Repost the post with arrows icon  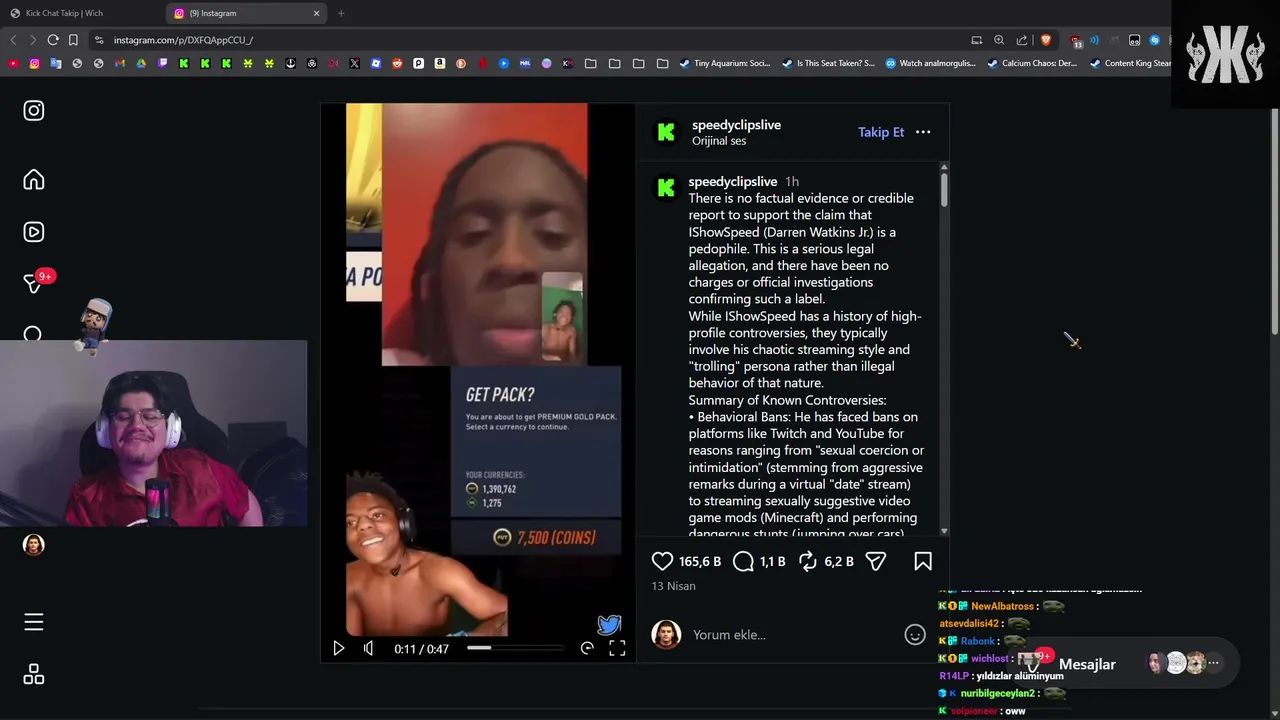click(808, 561)
